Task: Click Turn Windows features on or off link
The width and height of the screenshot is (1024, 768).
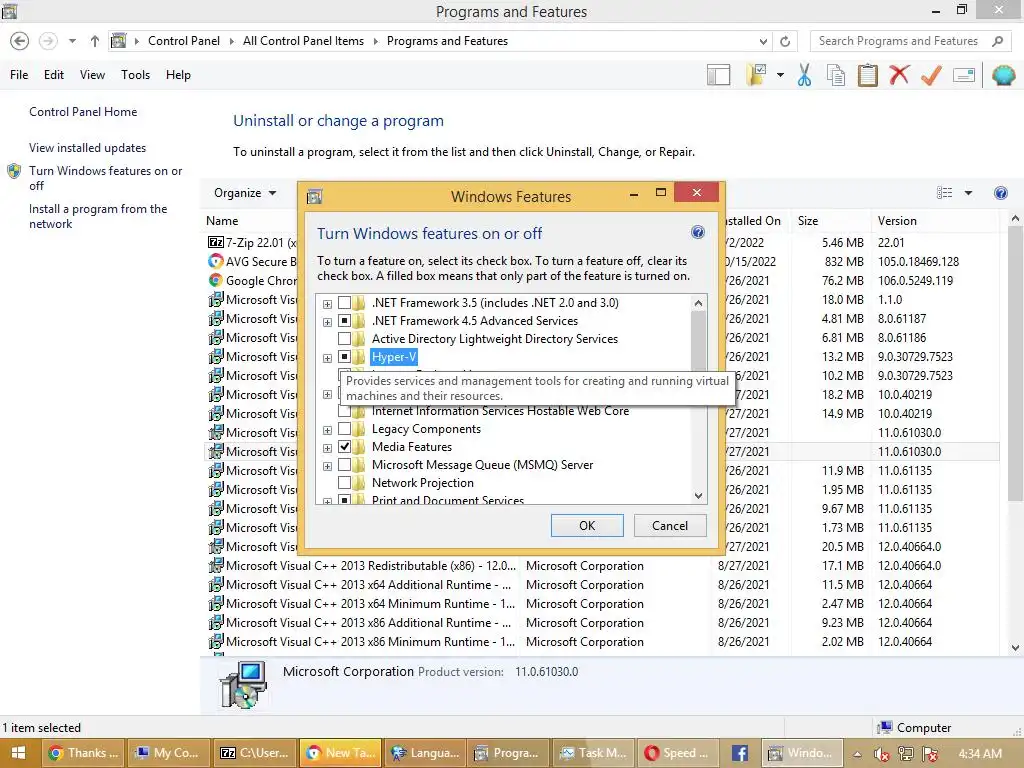Action: (x=105, y=178)
